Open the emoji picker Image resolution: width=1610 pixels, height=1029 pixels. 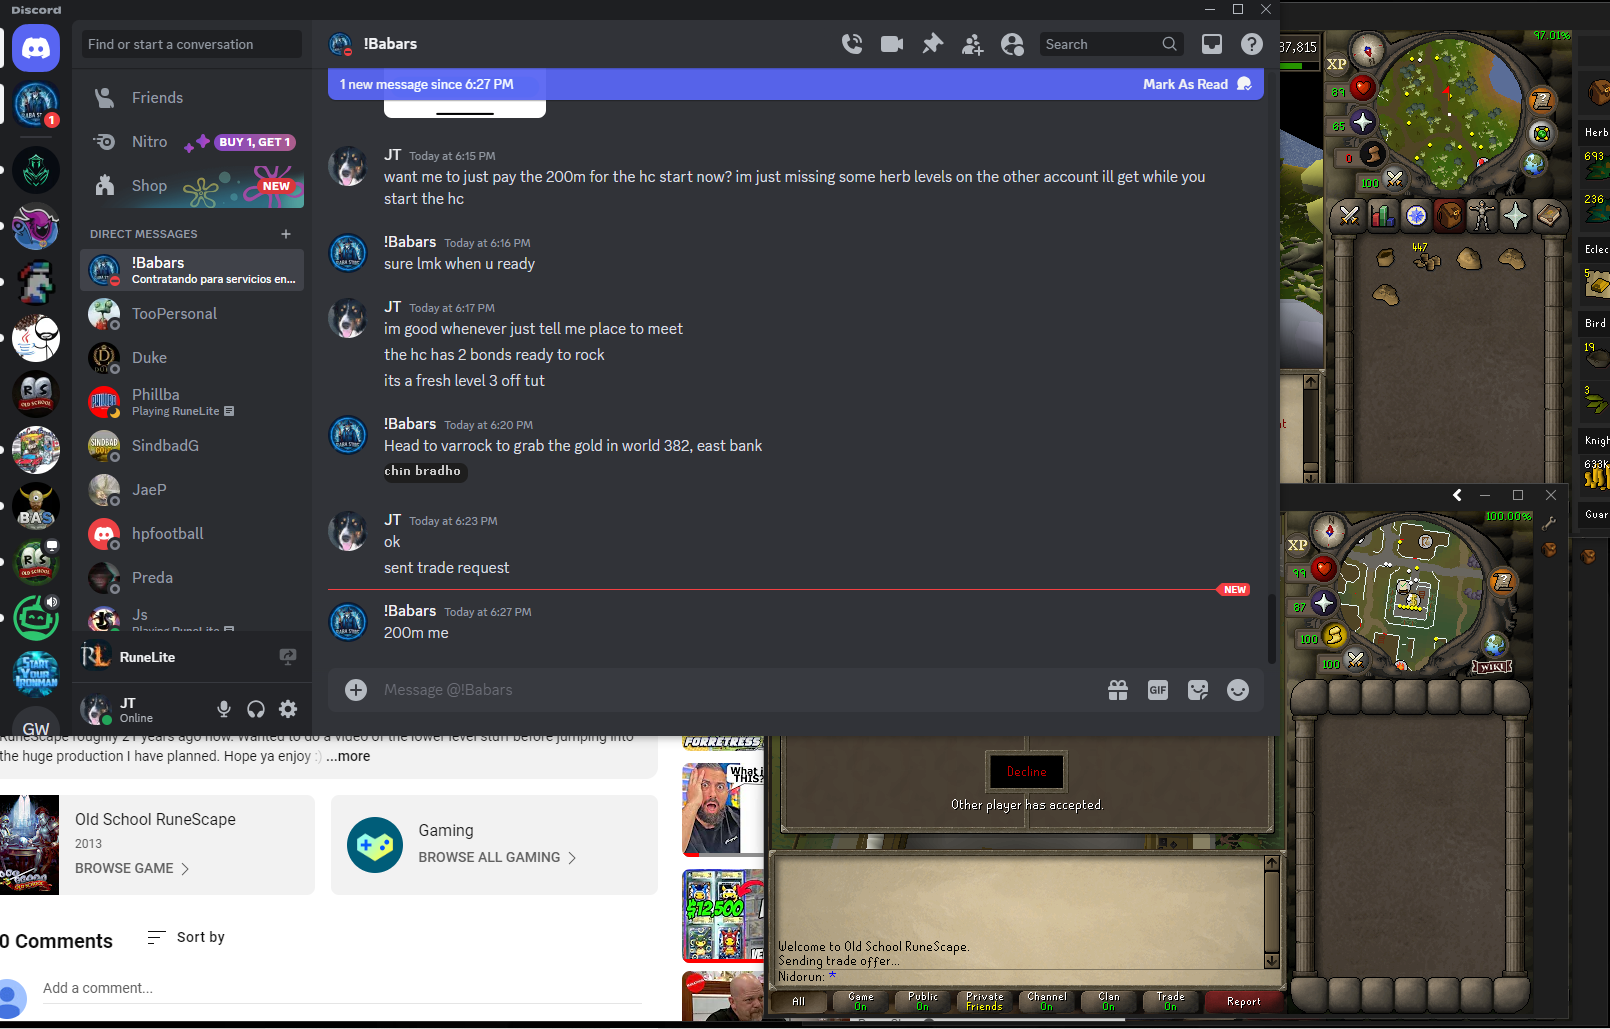tap(1238, 690)
